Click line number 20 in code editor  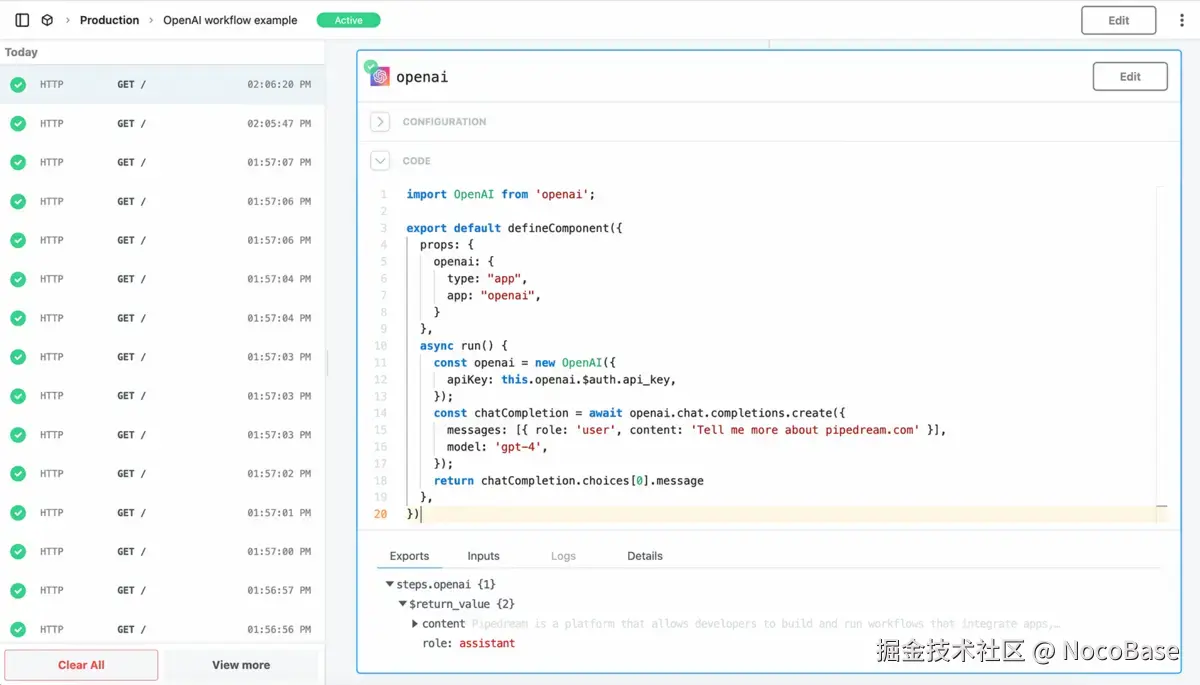(x=380, y=514)
